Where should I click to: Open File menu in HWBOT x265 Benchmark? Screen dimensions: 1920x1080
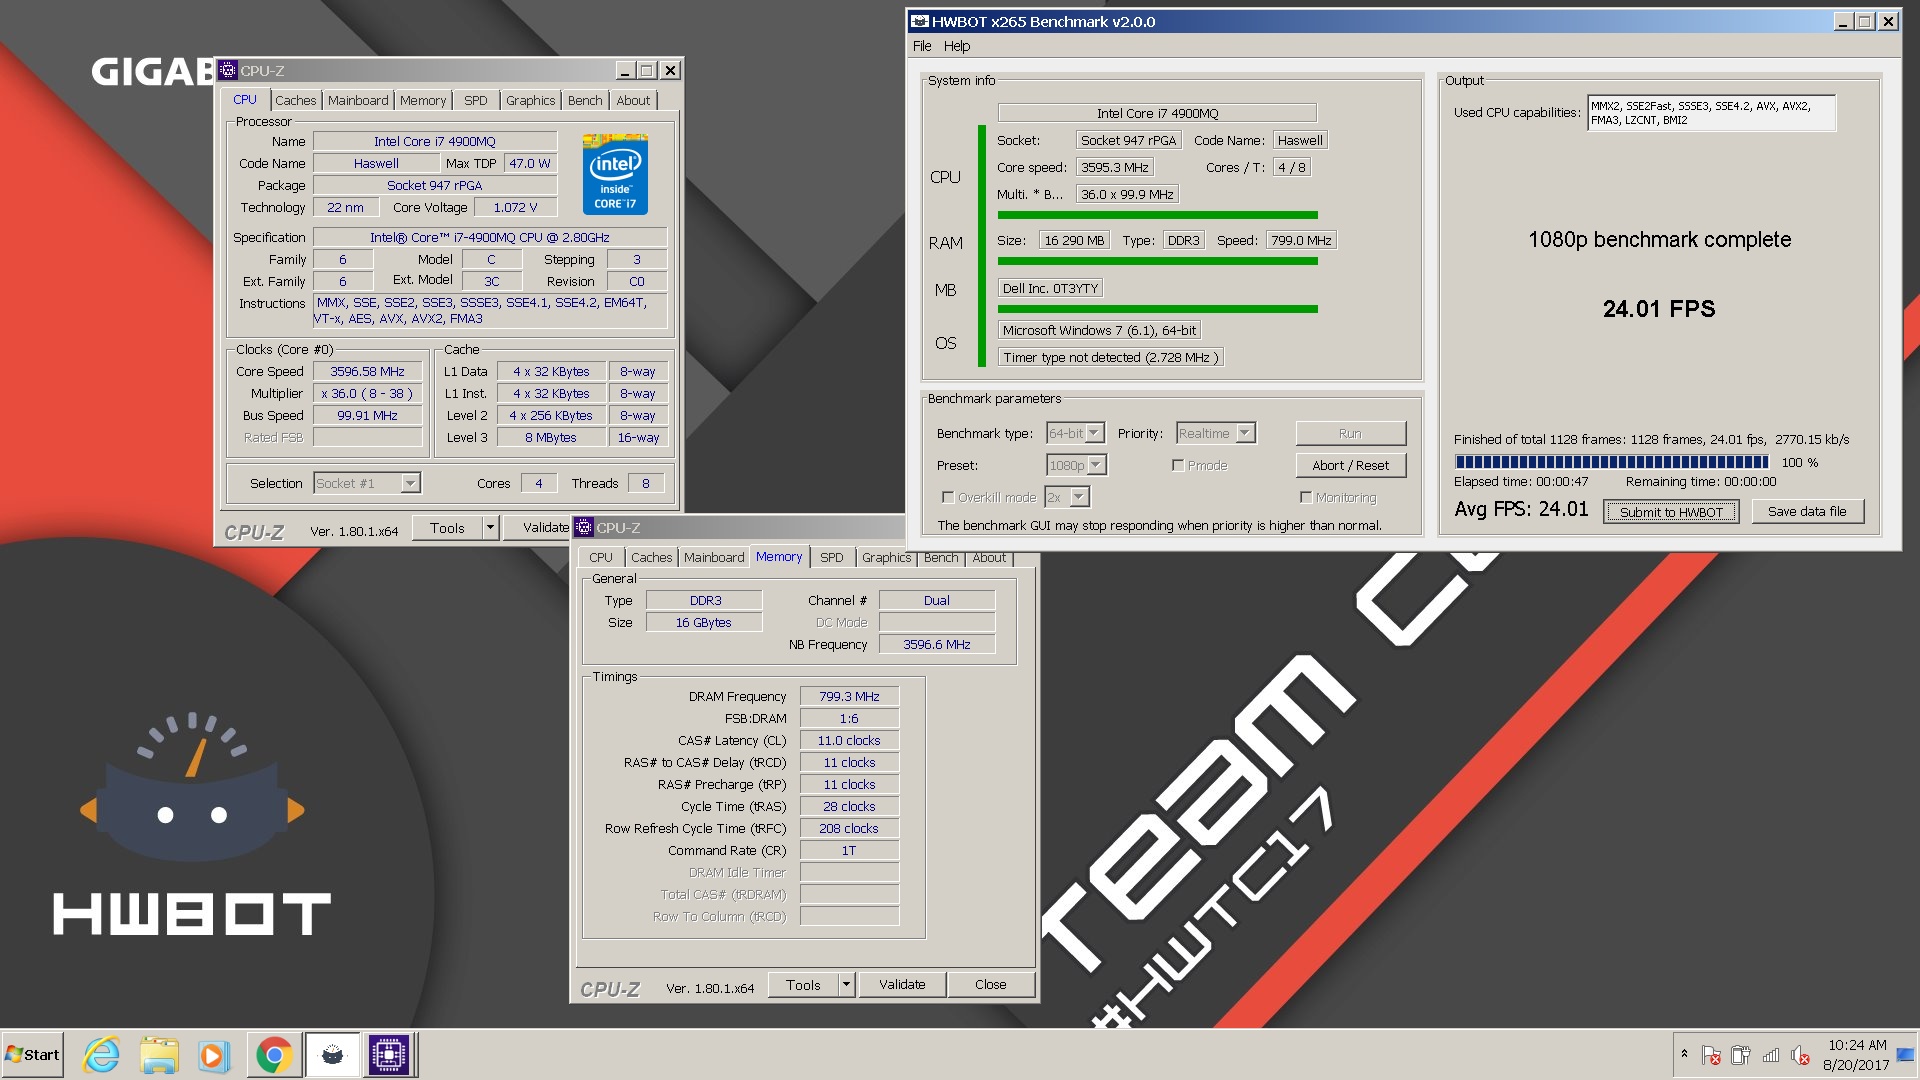coord(922,46)
